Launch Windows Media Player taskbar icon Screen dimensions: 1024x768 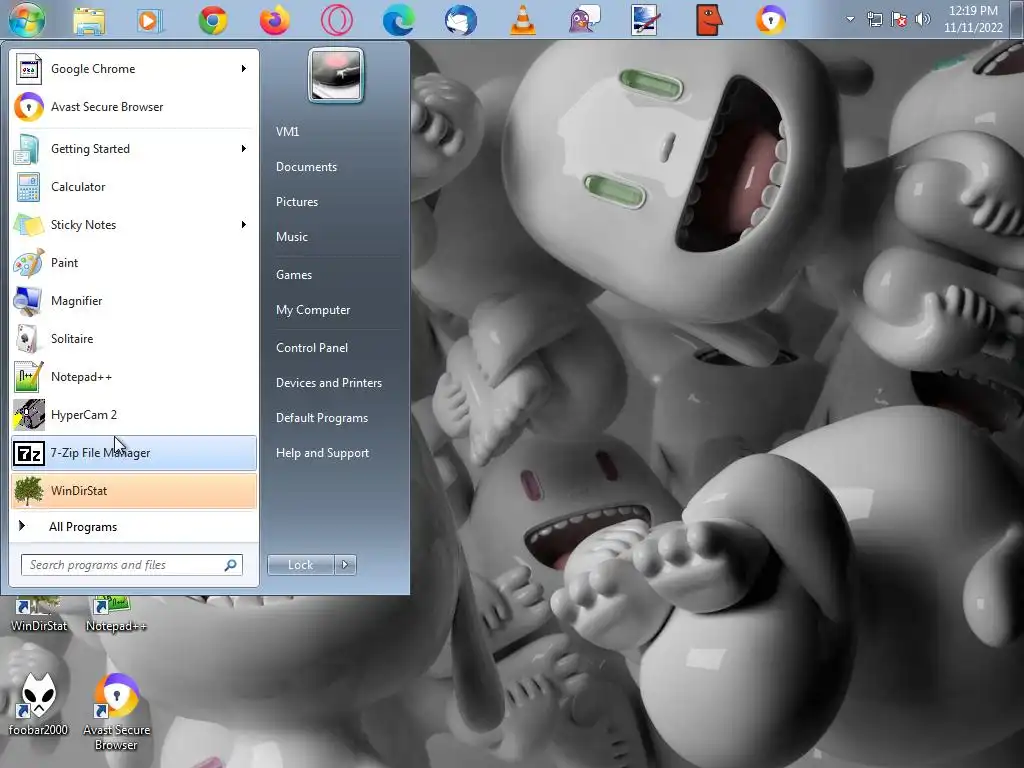(150, 21)
